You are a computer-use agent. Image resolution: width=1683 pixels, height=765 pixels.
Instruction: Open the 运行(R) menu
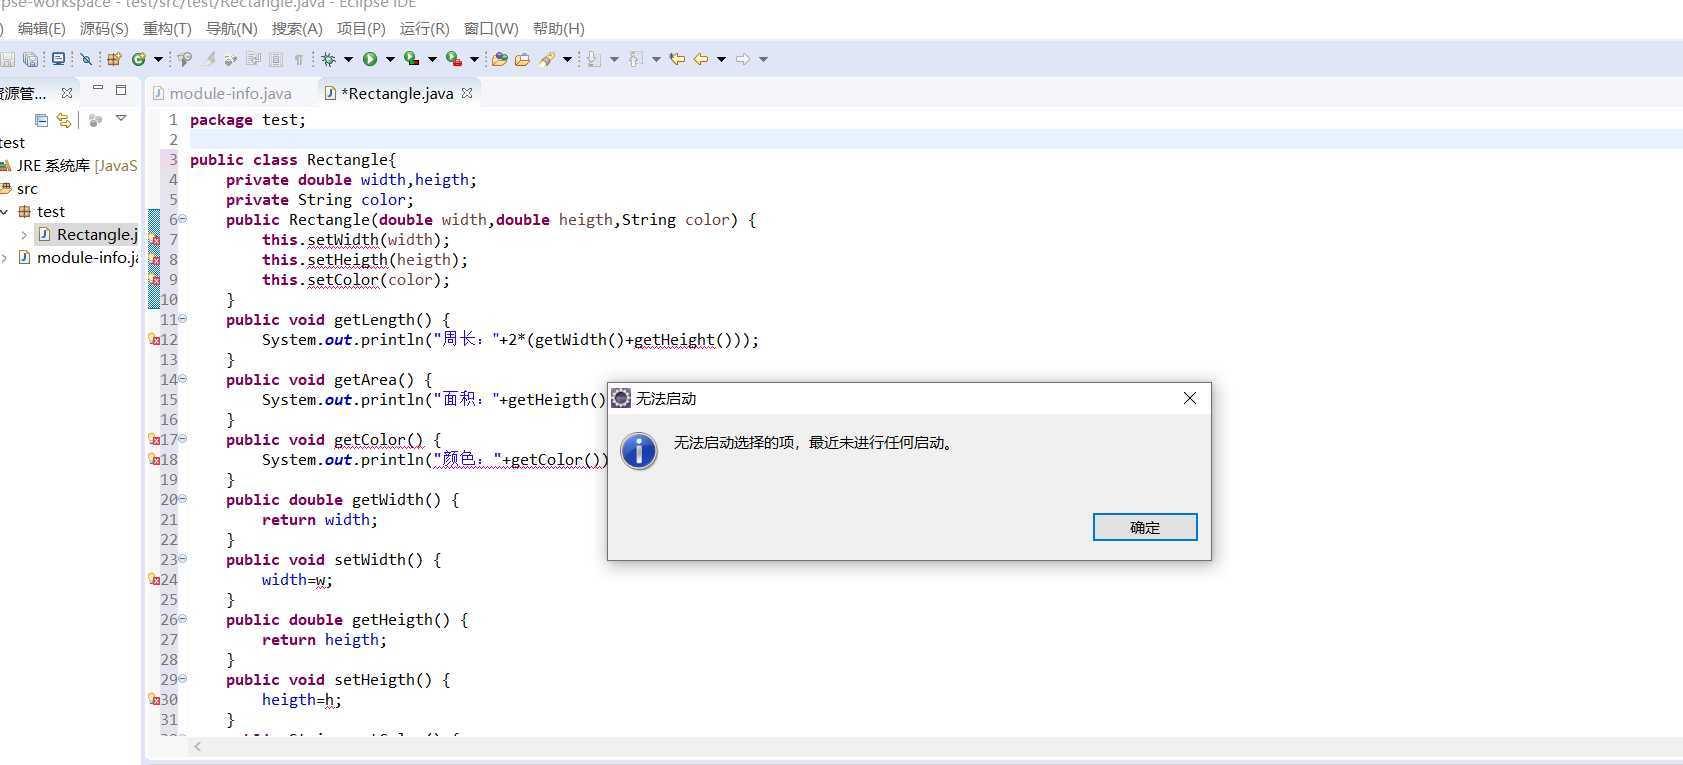[x=425, y=29]
